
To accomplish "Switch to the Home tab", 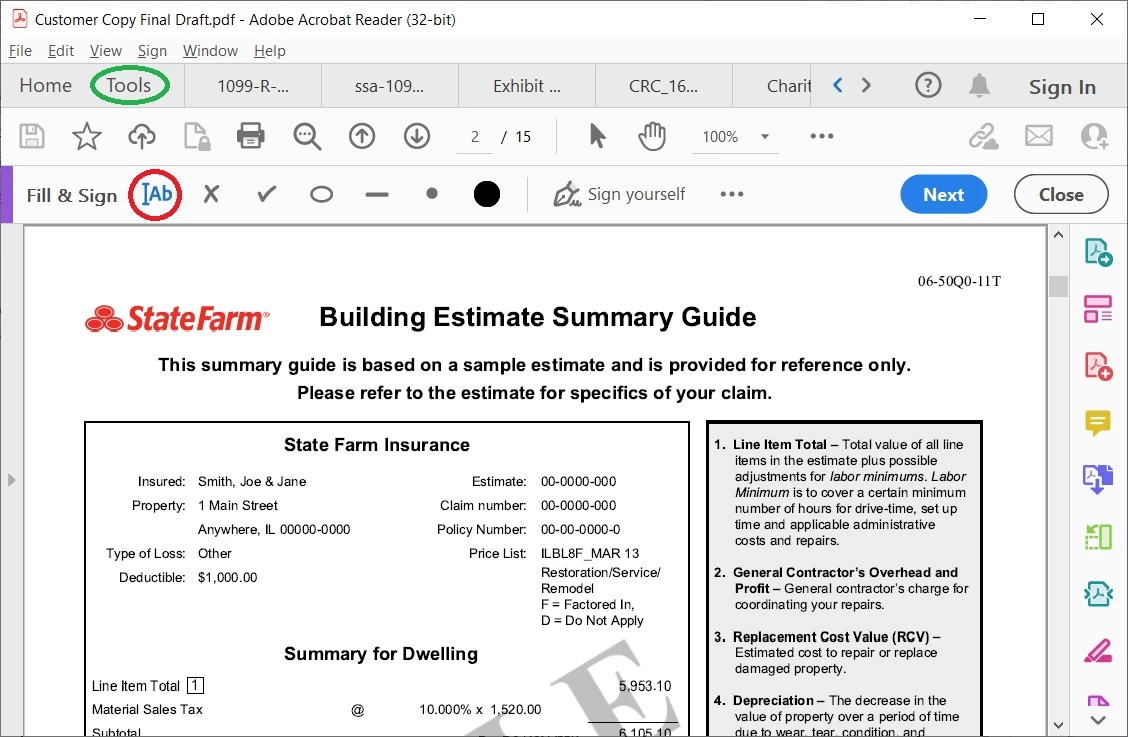I will [45, 86].
